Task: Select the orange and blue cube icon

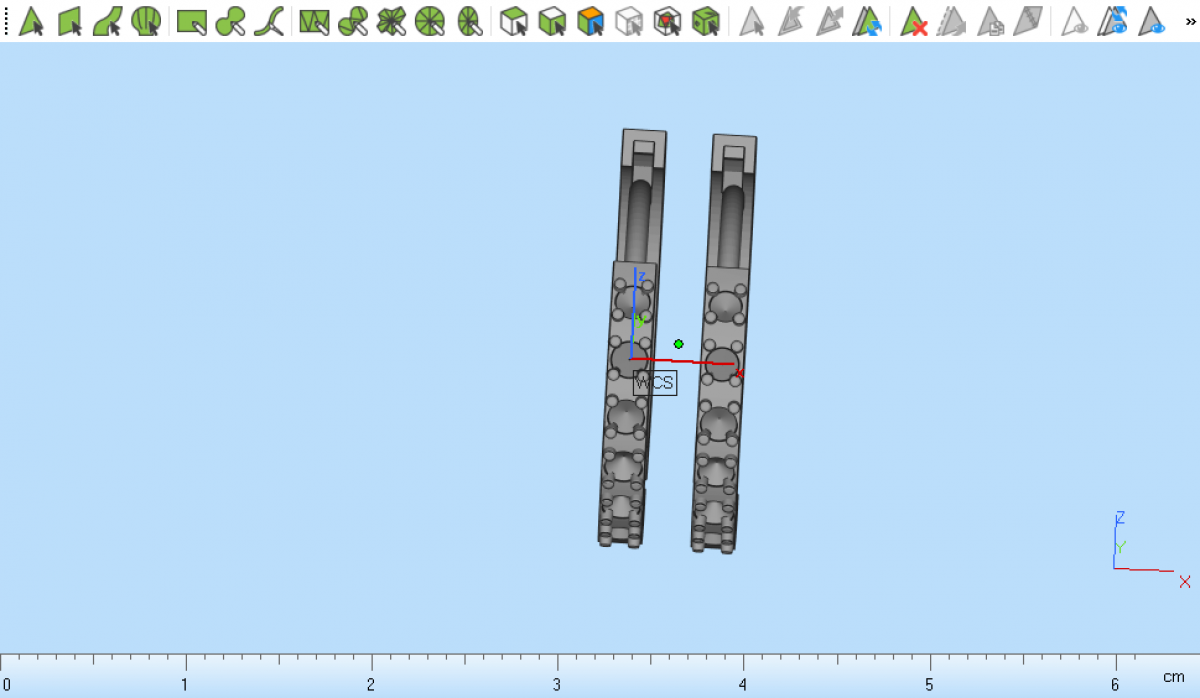Action: click(591, 21)
